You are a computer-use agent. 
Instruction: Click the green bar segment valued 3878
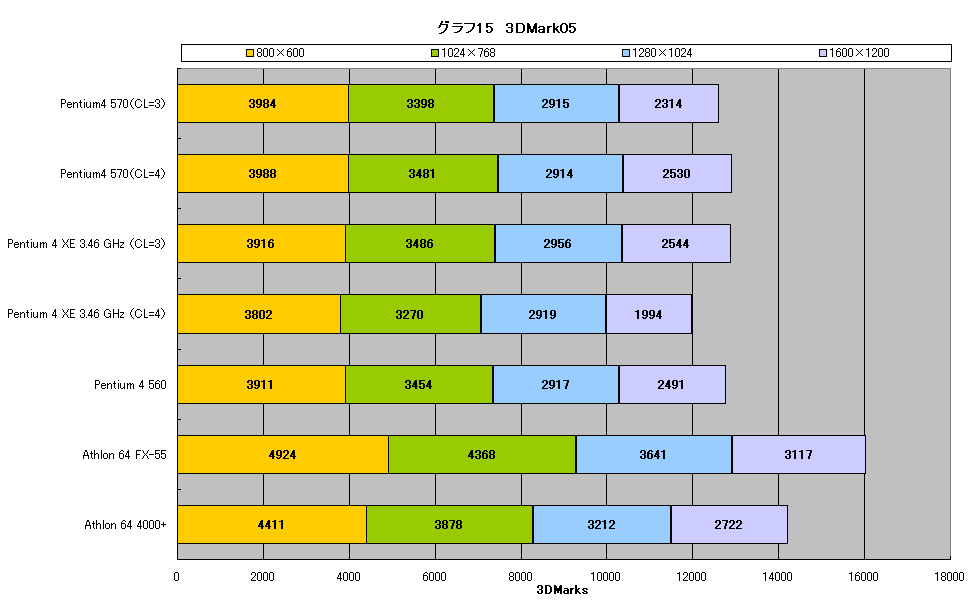coord(449,525)
